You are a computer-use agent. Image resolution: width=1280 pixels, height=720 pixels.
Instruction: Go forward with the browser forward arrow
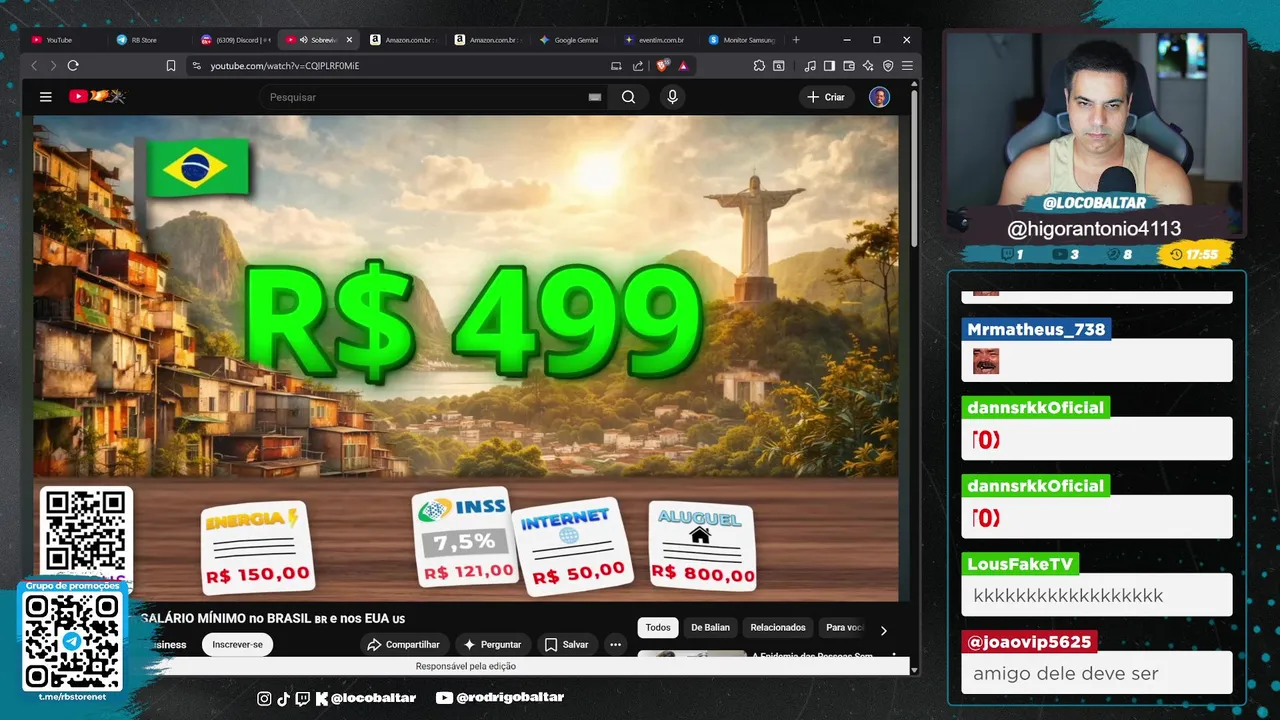[x=53, y=66]
